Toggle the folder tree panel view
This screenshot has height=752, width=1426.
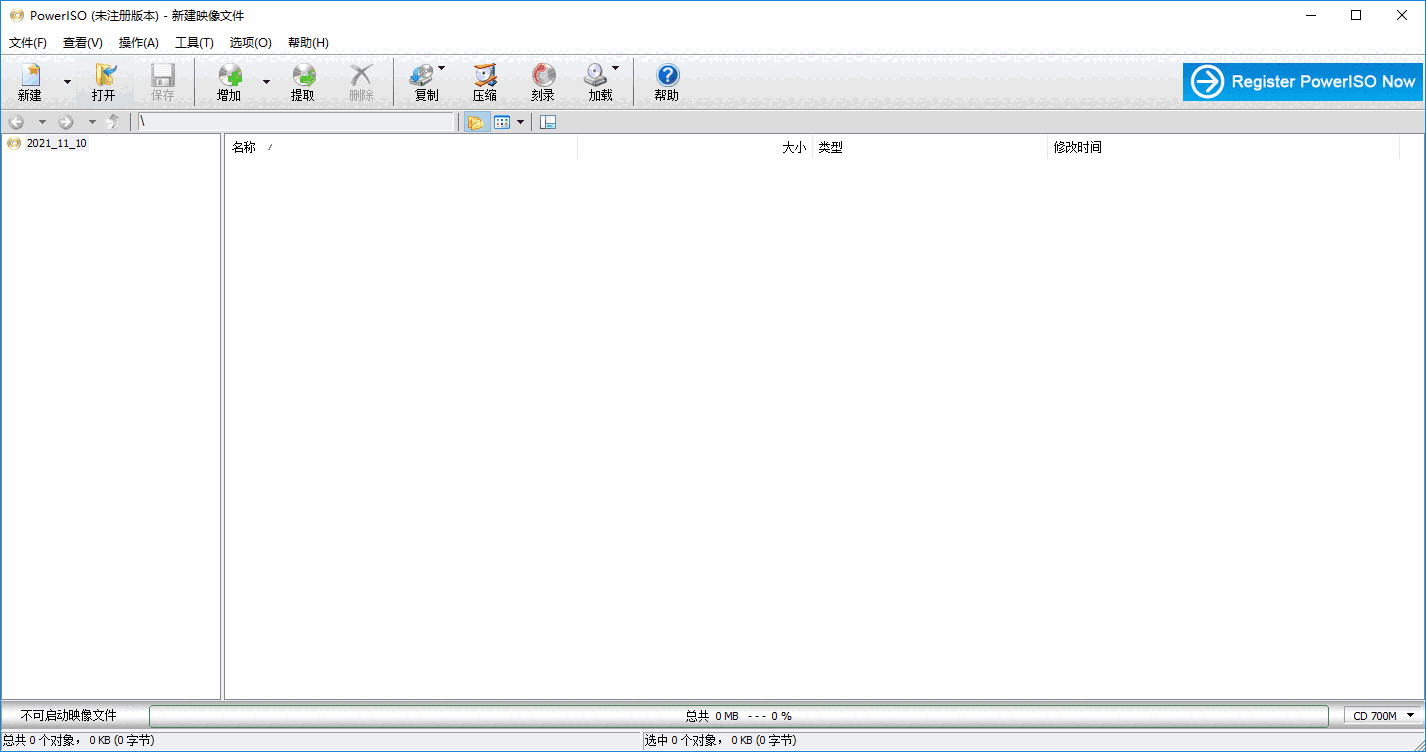[x=547, y=121]
